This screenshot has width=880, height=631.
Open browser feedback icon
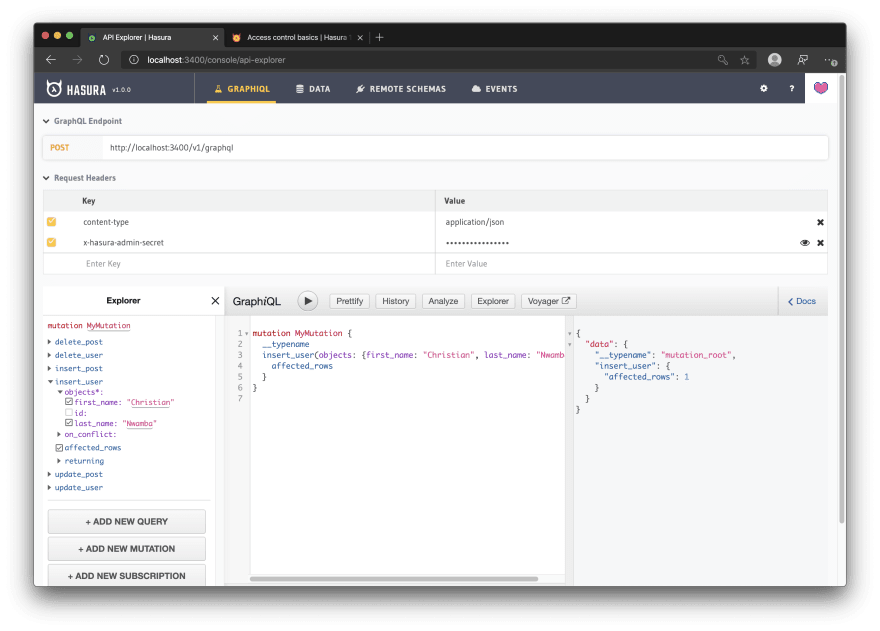coord(803,60)
